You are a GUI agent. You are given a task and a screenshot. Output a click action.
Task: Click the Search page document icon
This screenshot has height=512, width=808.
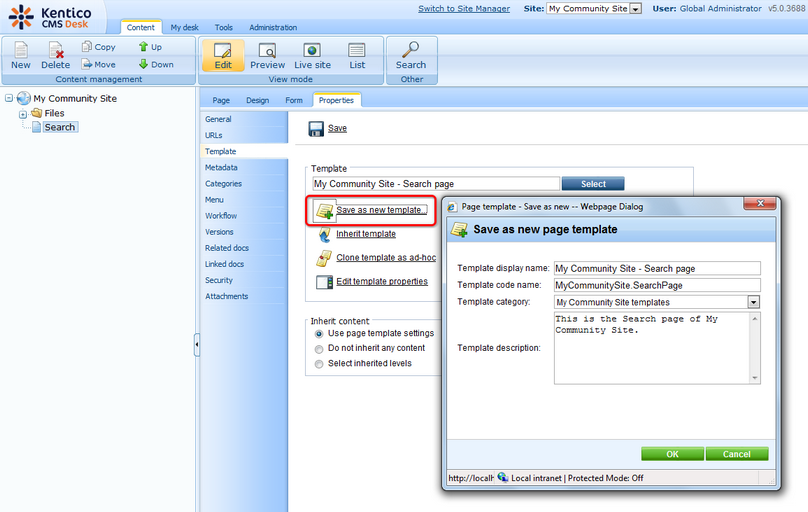tap(36, 127)
